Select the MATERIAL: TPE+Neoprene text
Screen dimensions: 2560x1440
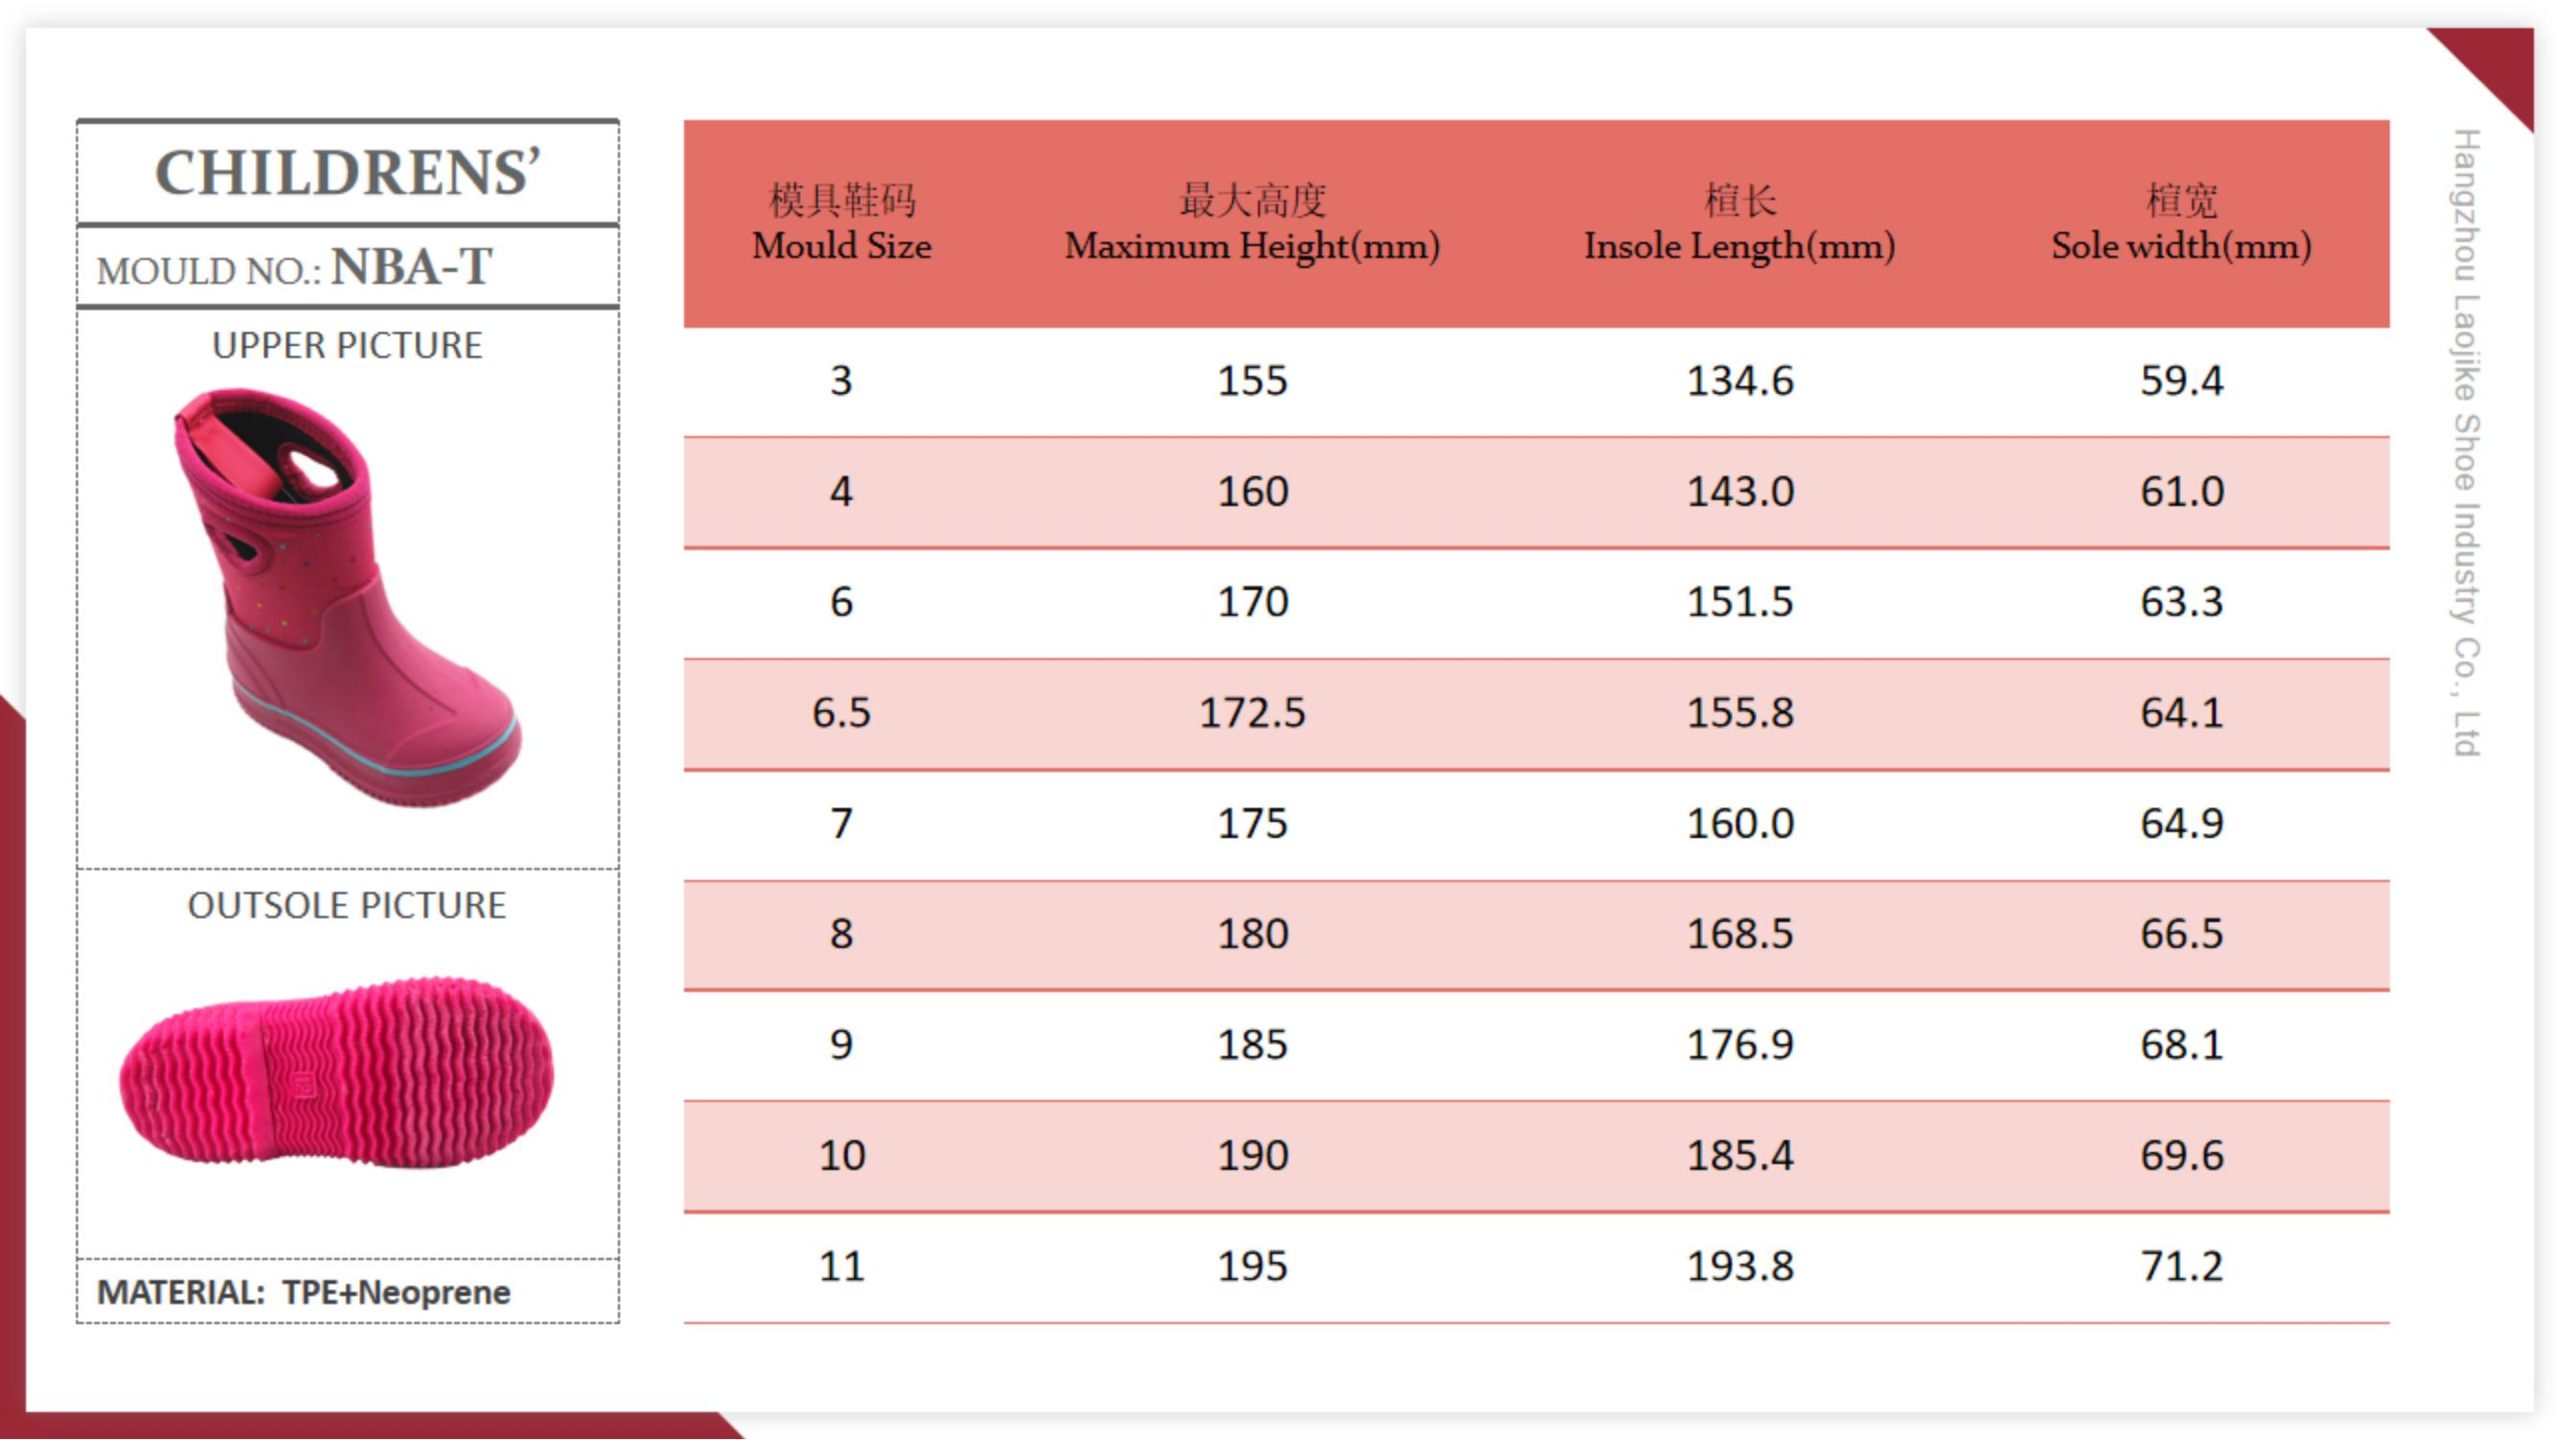(x=304, y=1292)
